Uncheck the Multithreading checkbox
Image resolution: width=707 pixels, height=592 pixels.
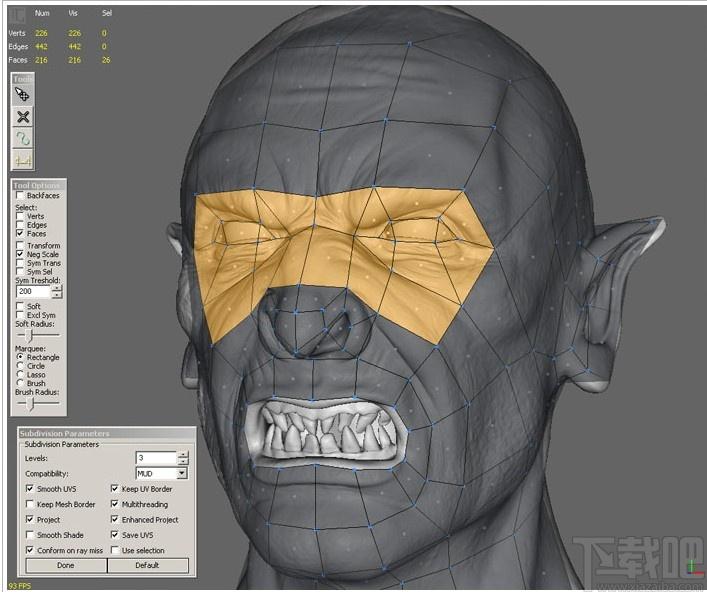point(115,504)
